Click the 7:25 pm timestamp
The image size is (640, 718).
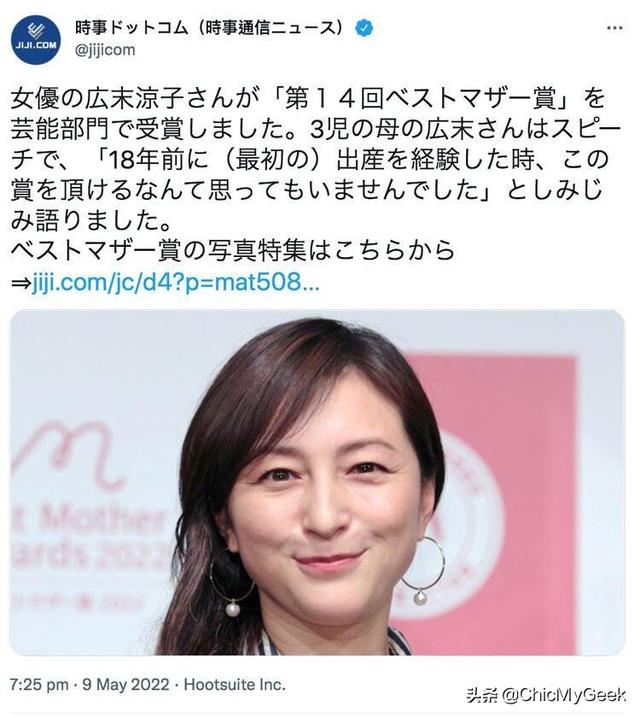click(39, 685)
